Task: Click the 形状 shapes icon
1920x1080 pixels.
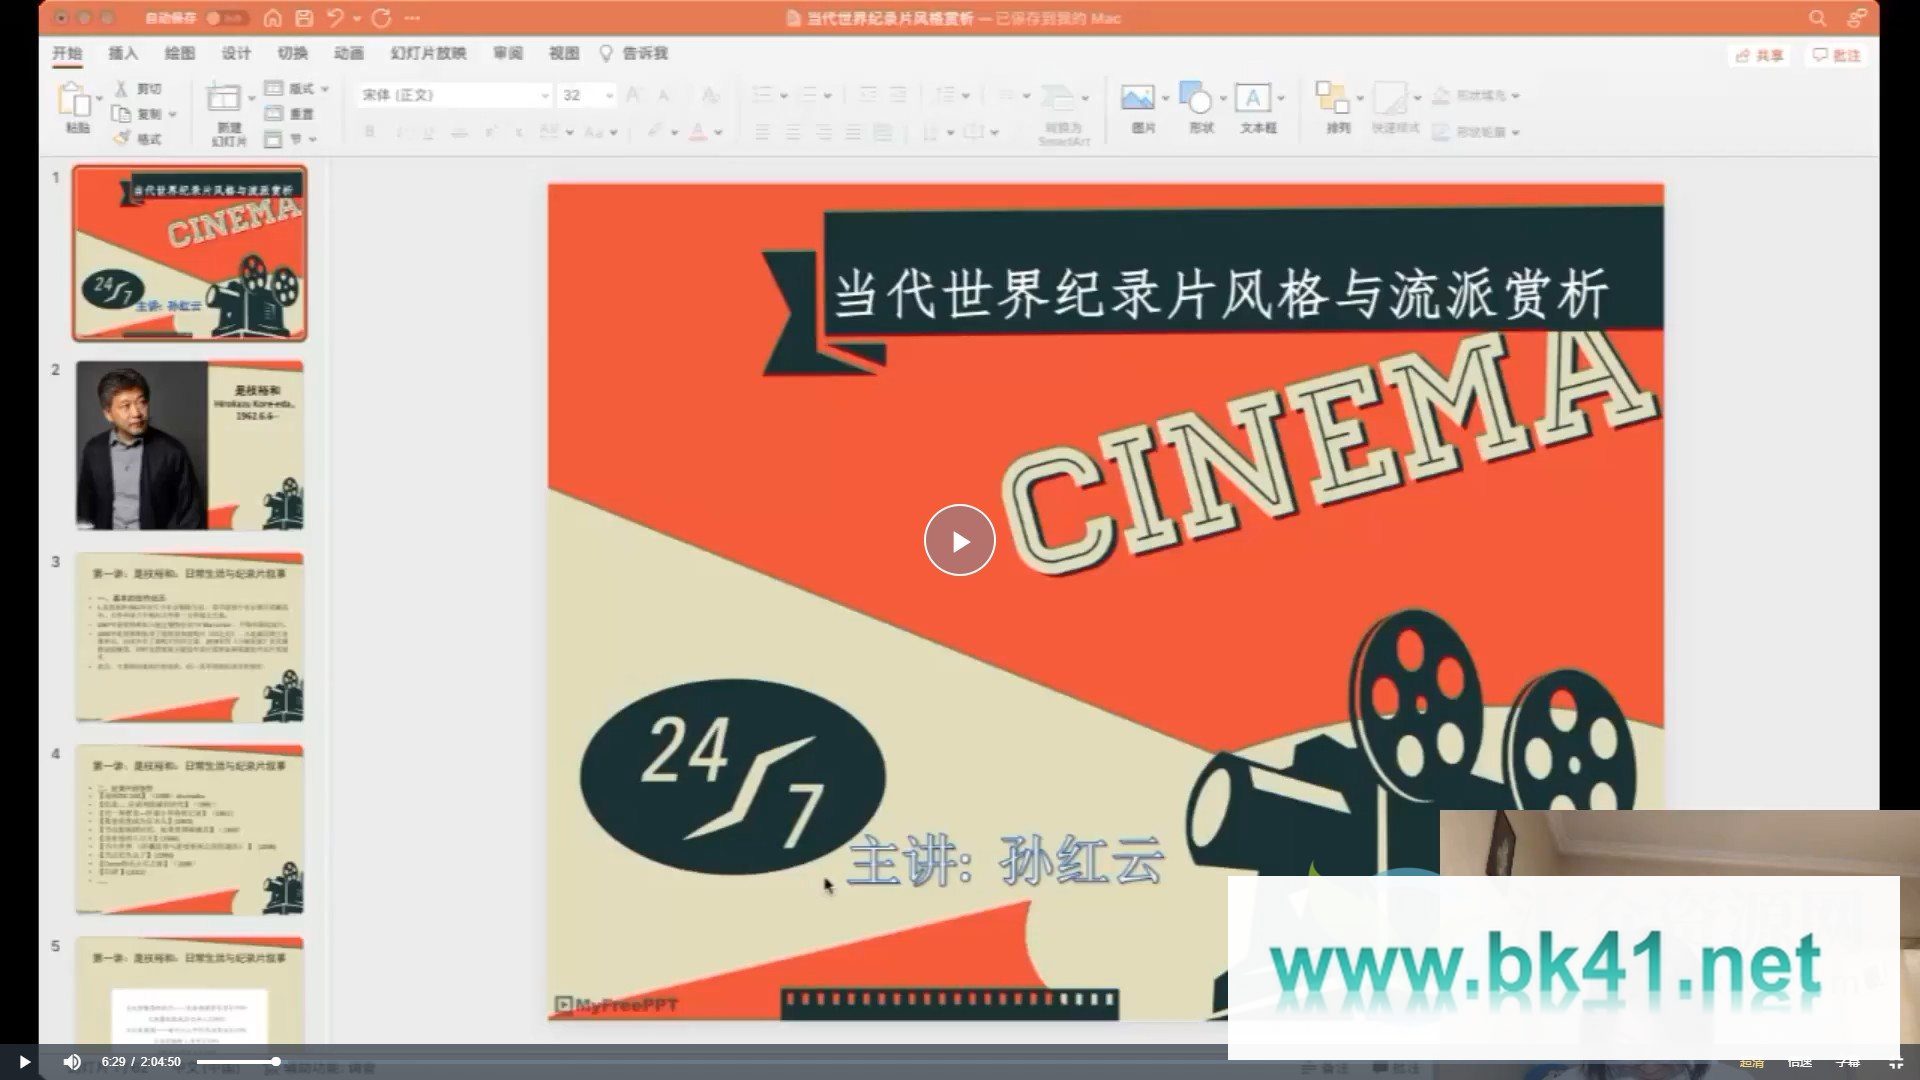Action: coord(1196,98)
